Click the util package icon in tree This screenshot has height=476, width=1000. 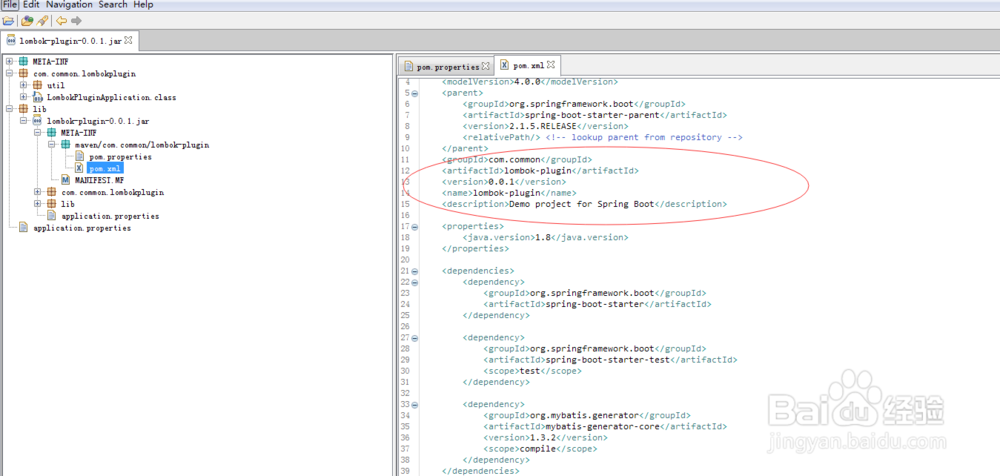pos(38,85)
